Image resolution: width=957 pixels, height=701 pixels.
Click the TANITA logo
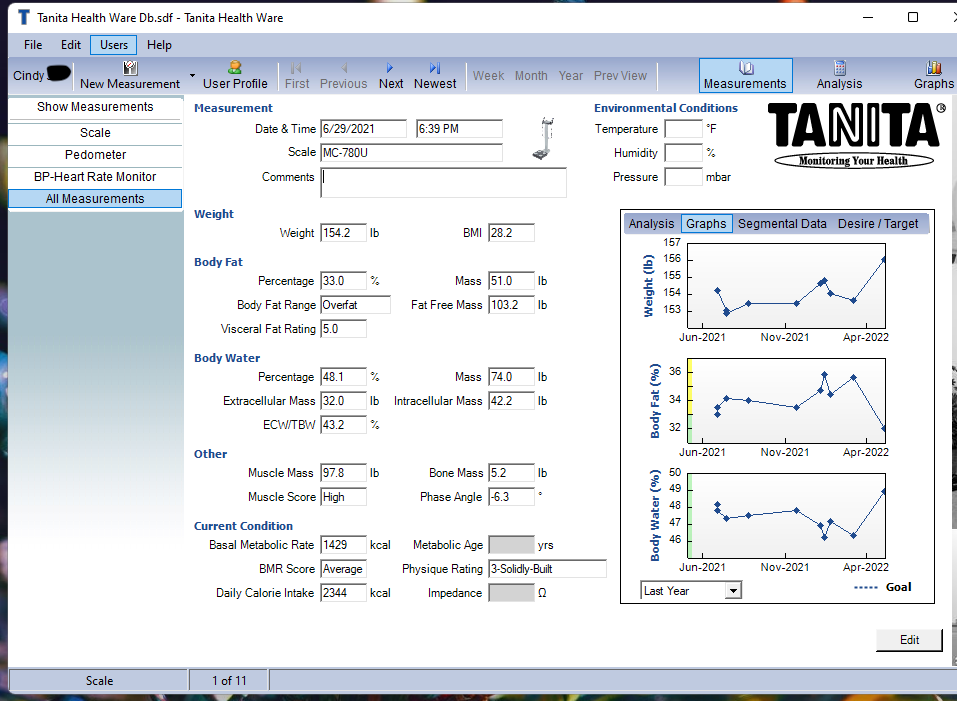click(856, 134)
